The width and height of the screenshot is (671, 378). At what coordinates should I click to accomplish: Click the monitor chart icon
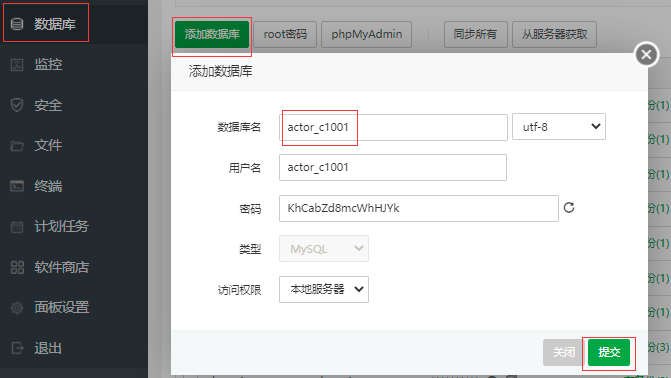pyautogui.click(x=17, y=65)
